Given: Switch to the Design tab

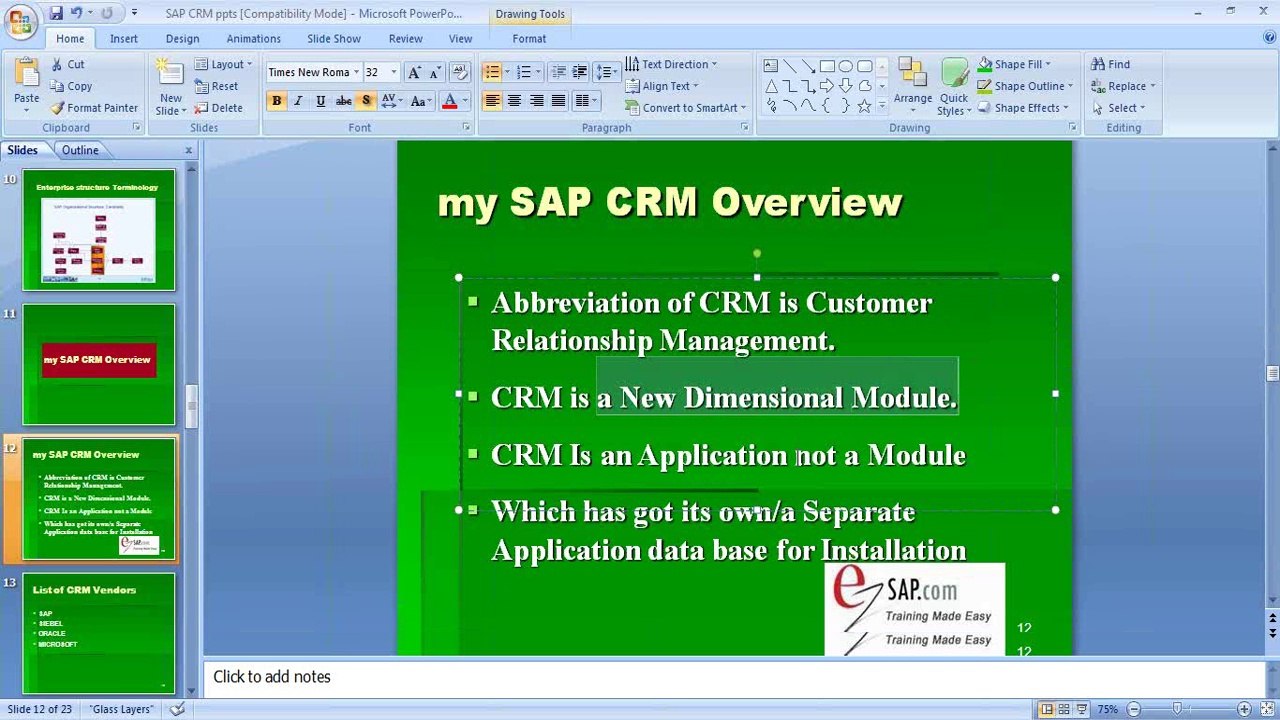Looking at the screenshot, I should (x=182, y=38).
